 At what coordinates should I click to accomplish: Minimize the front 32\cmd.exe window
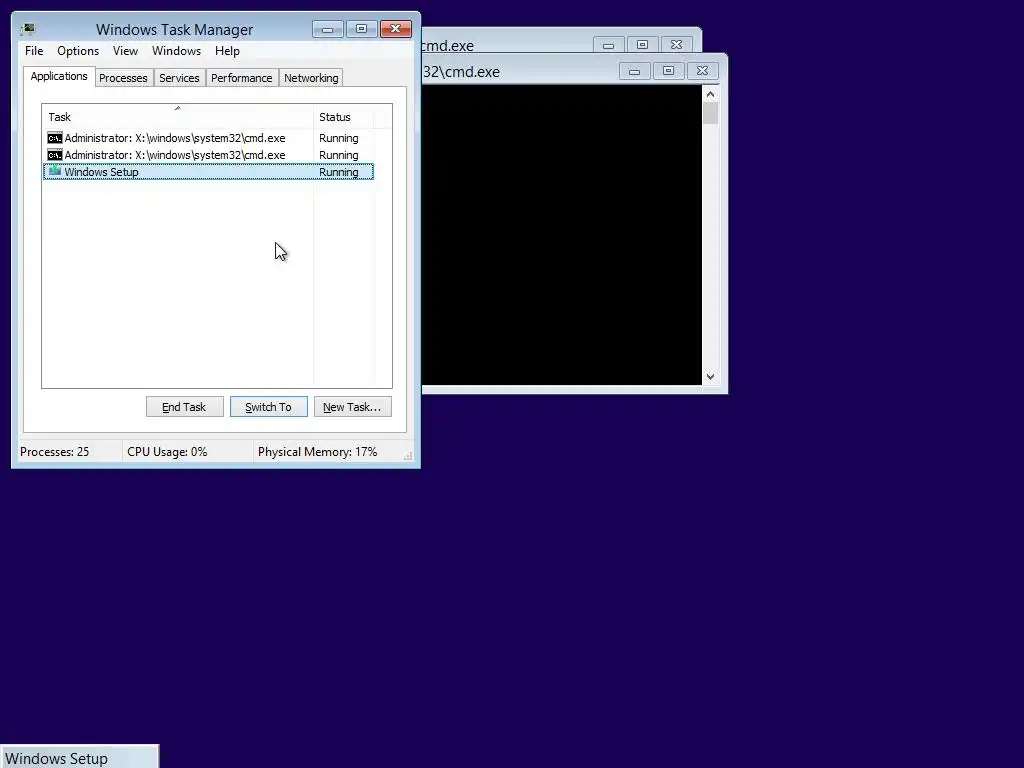click(634, 71)
